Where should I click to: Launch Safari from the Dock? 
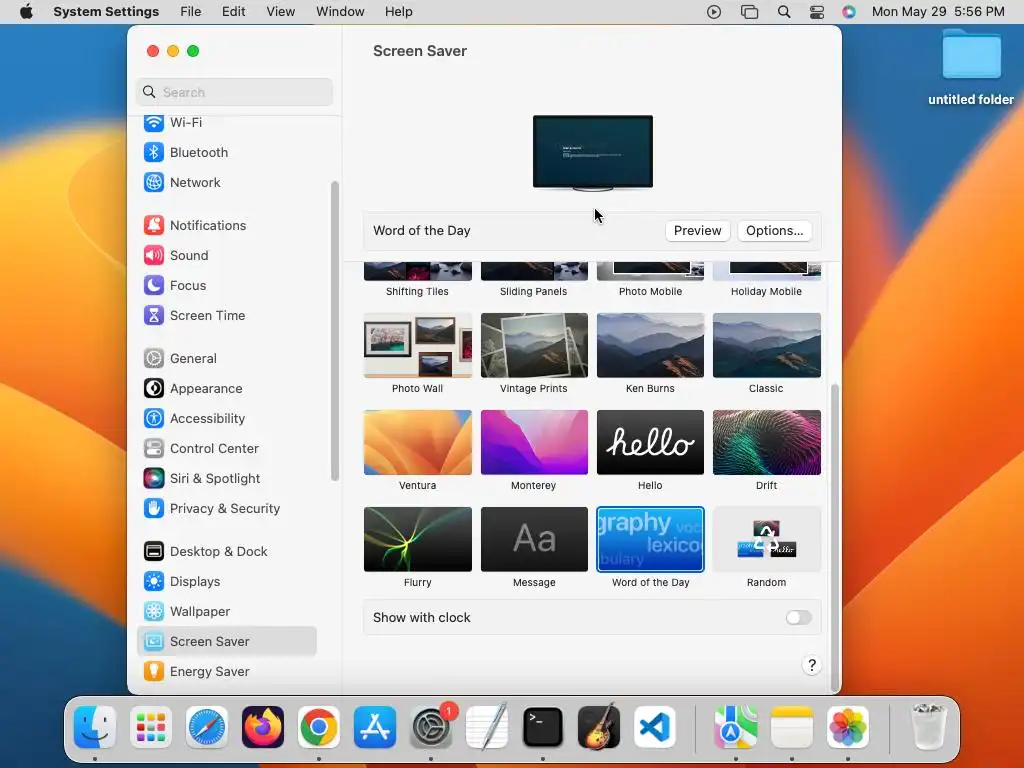207,727
